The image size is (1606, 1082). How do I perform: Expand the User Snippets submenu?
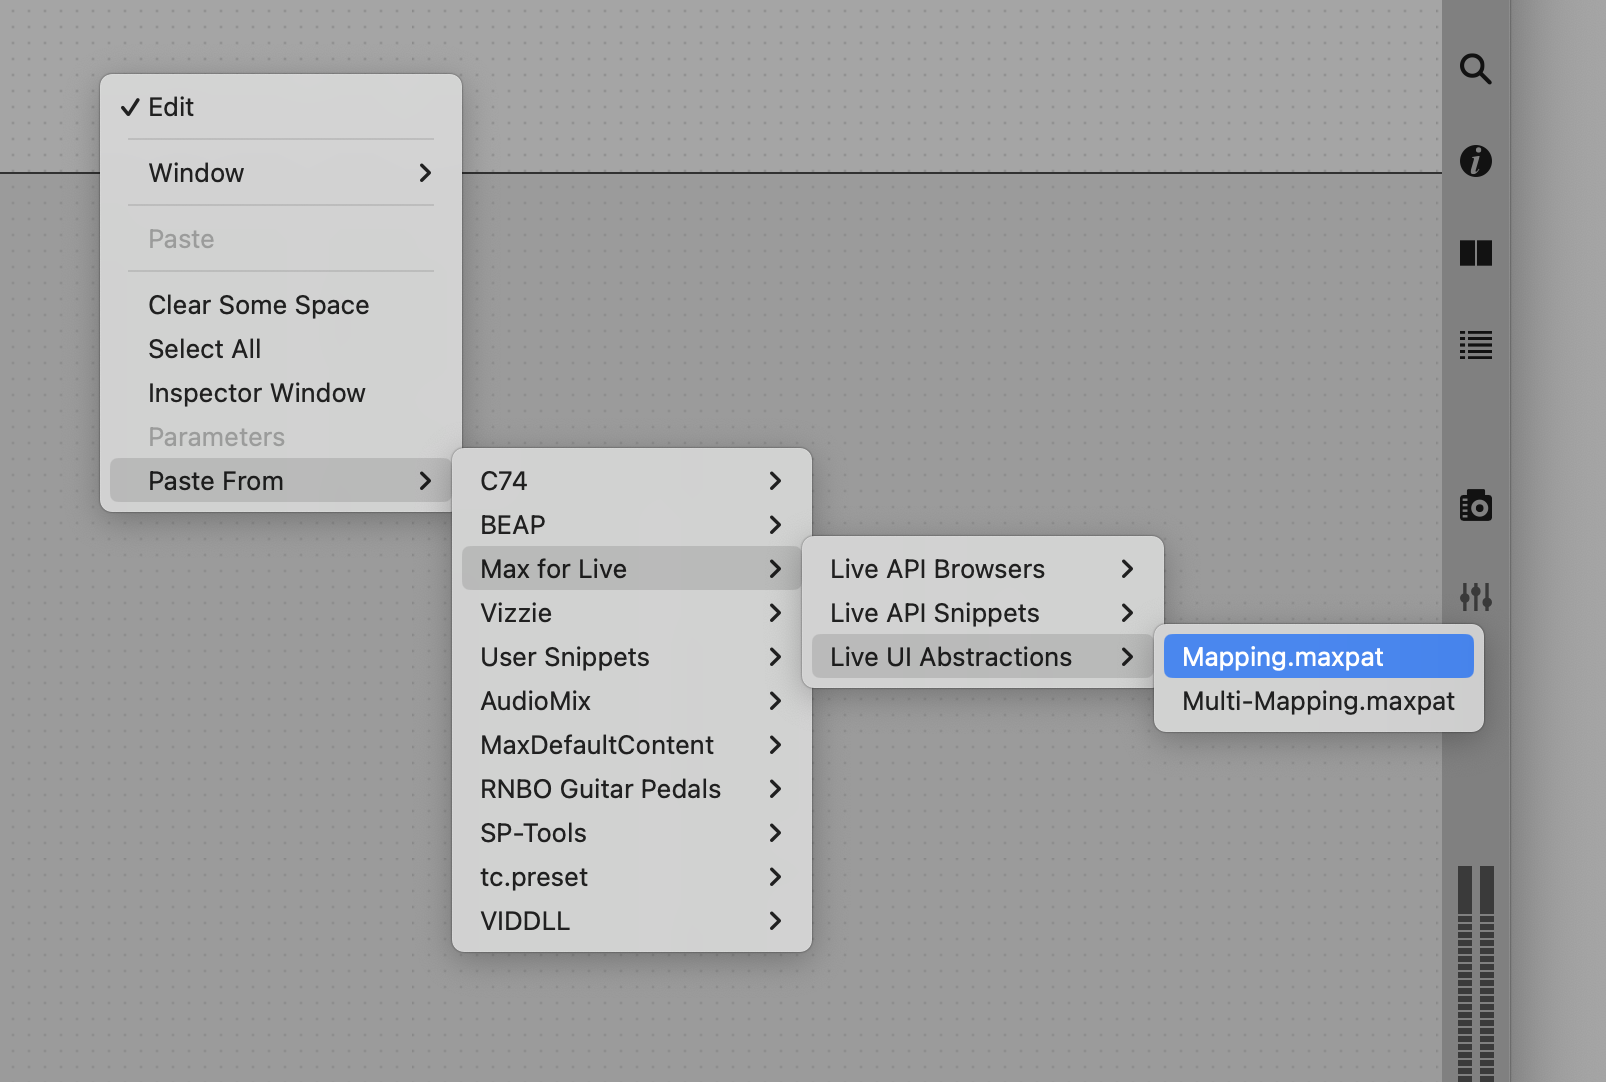click(x=632, y=657)
